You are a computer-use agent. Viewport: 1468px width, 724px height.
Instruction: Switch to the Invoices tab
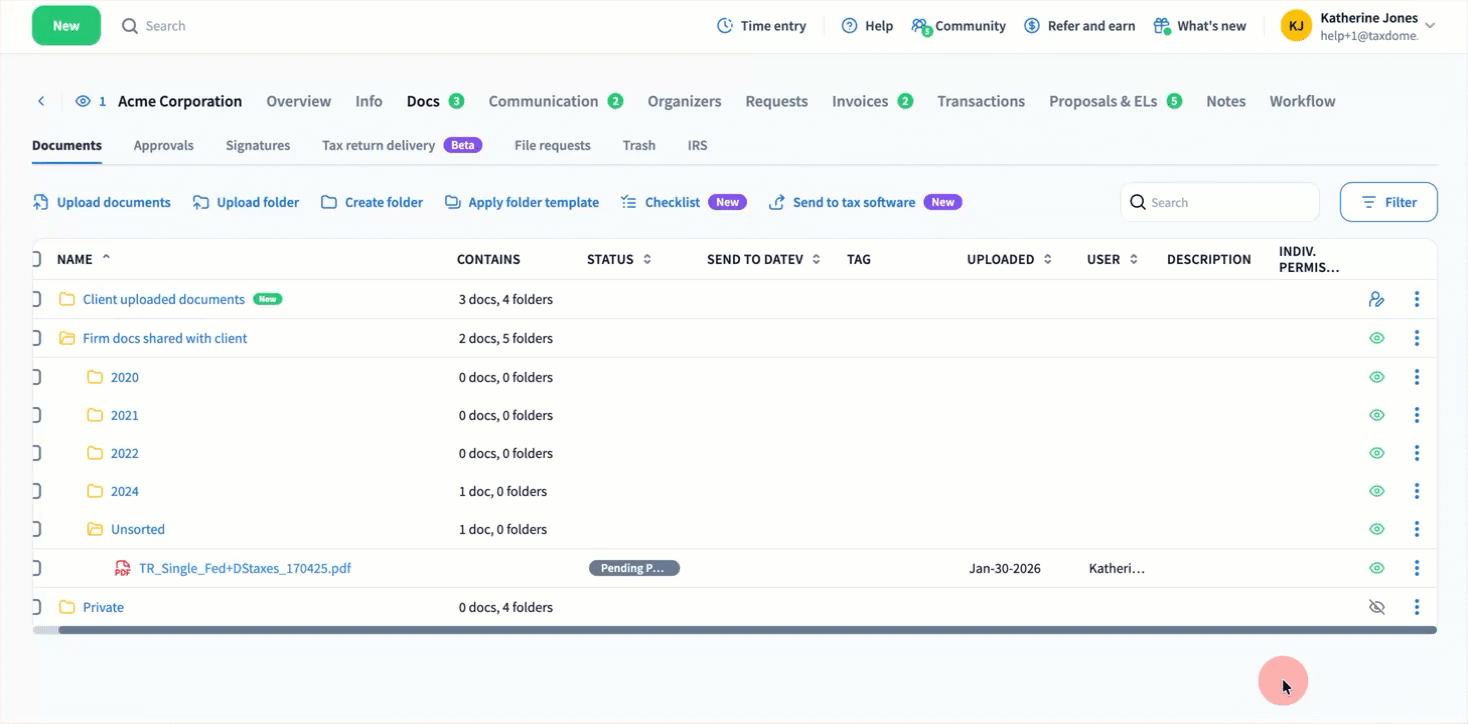[860, 101]
